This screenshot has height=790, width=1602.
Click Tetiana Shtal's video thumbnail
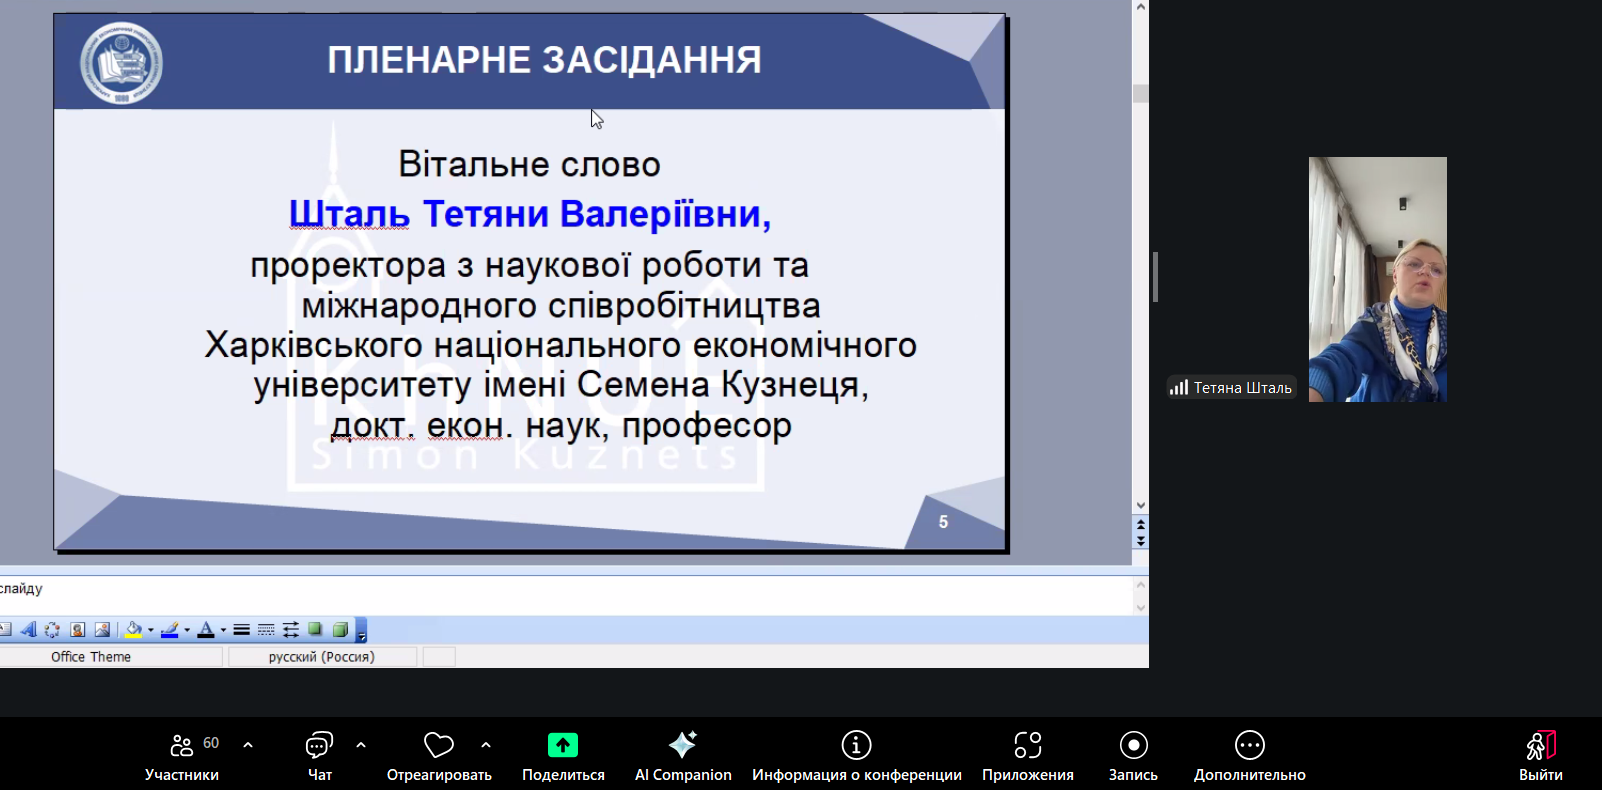(1377, 280)
